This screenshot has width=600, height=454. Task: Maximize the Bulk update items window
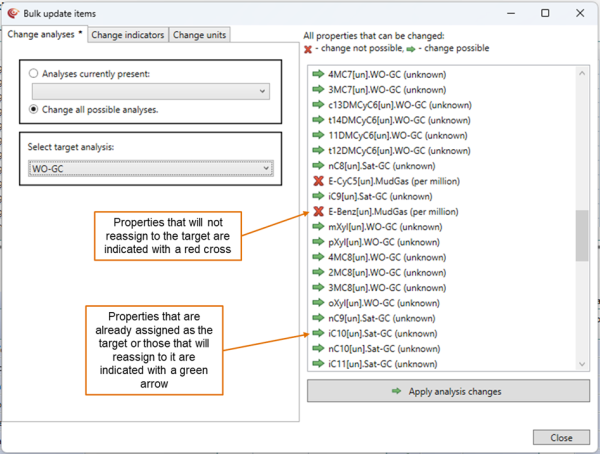point(545,14)
